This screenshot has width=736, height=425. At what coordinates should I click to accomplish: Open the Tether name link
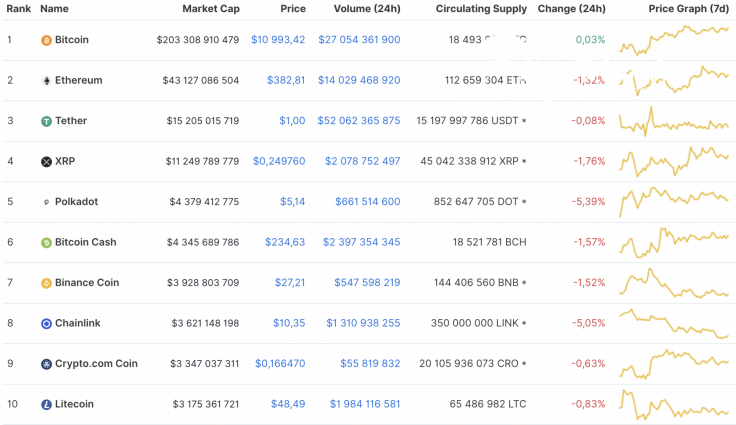71,120
